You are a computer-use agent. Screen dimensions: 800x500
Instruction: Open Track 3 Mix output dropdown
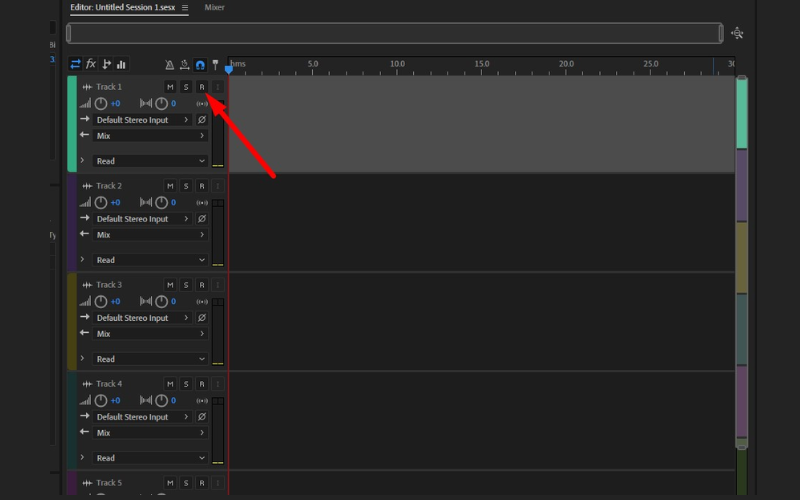pos(150,334)
